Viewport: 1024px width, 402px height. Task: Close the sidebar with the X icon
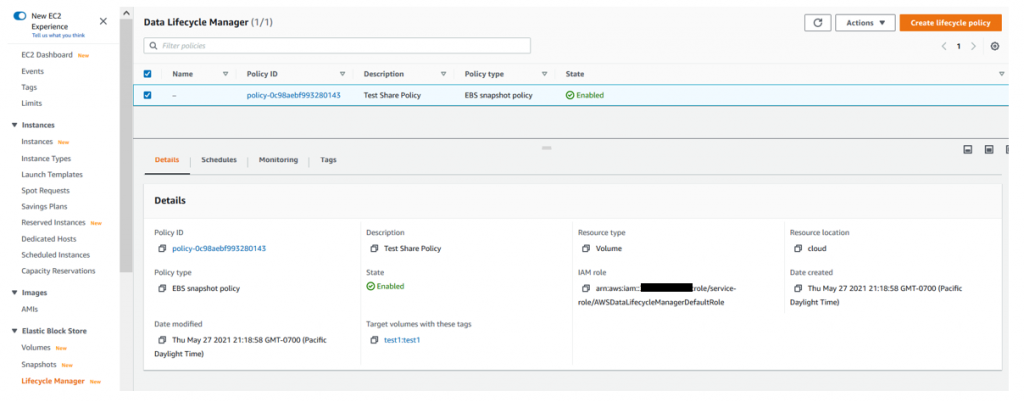coord(103,21)
